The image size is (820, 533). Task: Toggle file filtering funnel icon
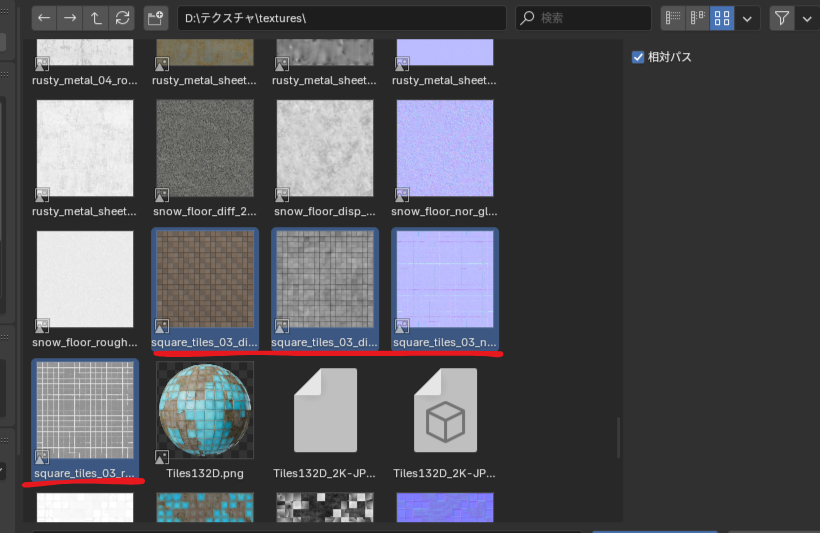(x=782, y=18)
